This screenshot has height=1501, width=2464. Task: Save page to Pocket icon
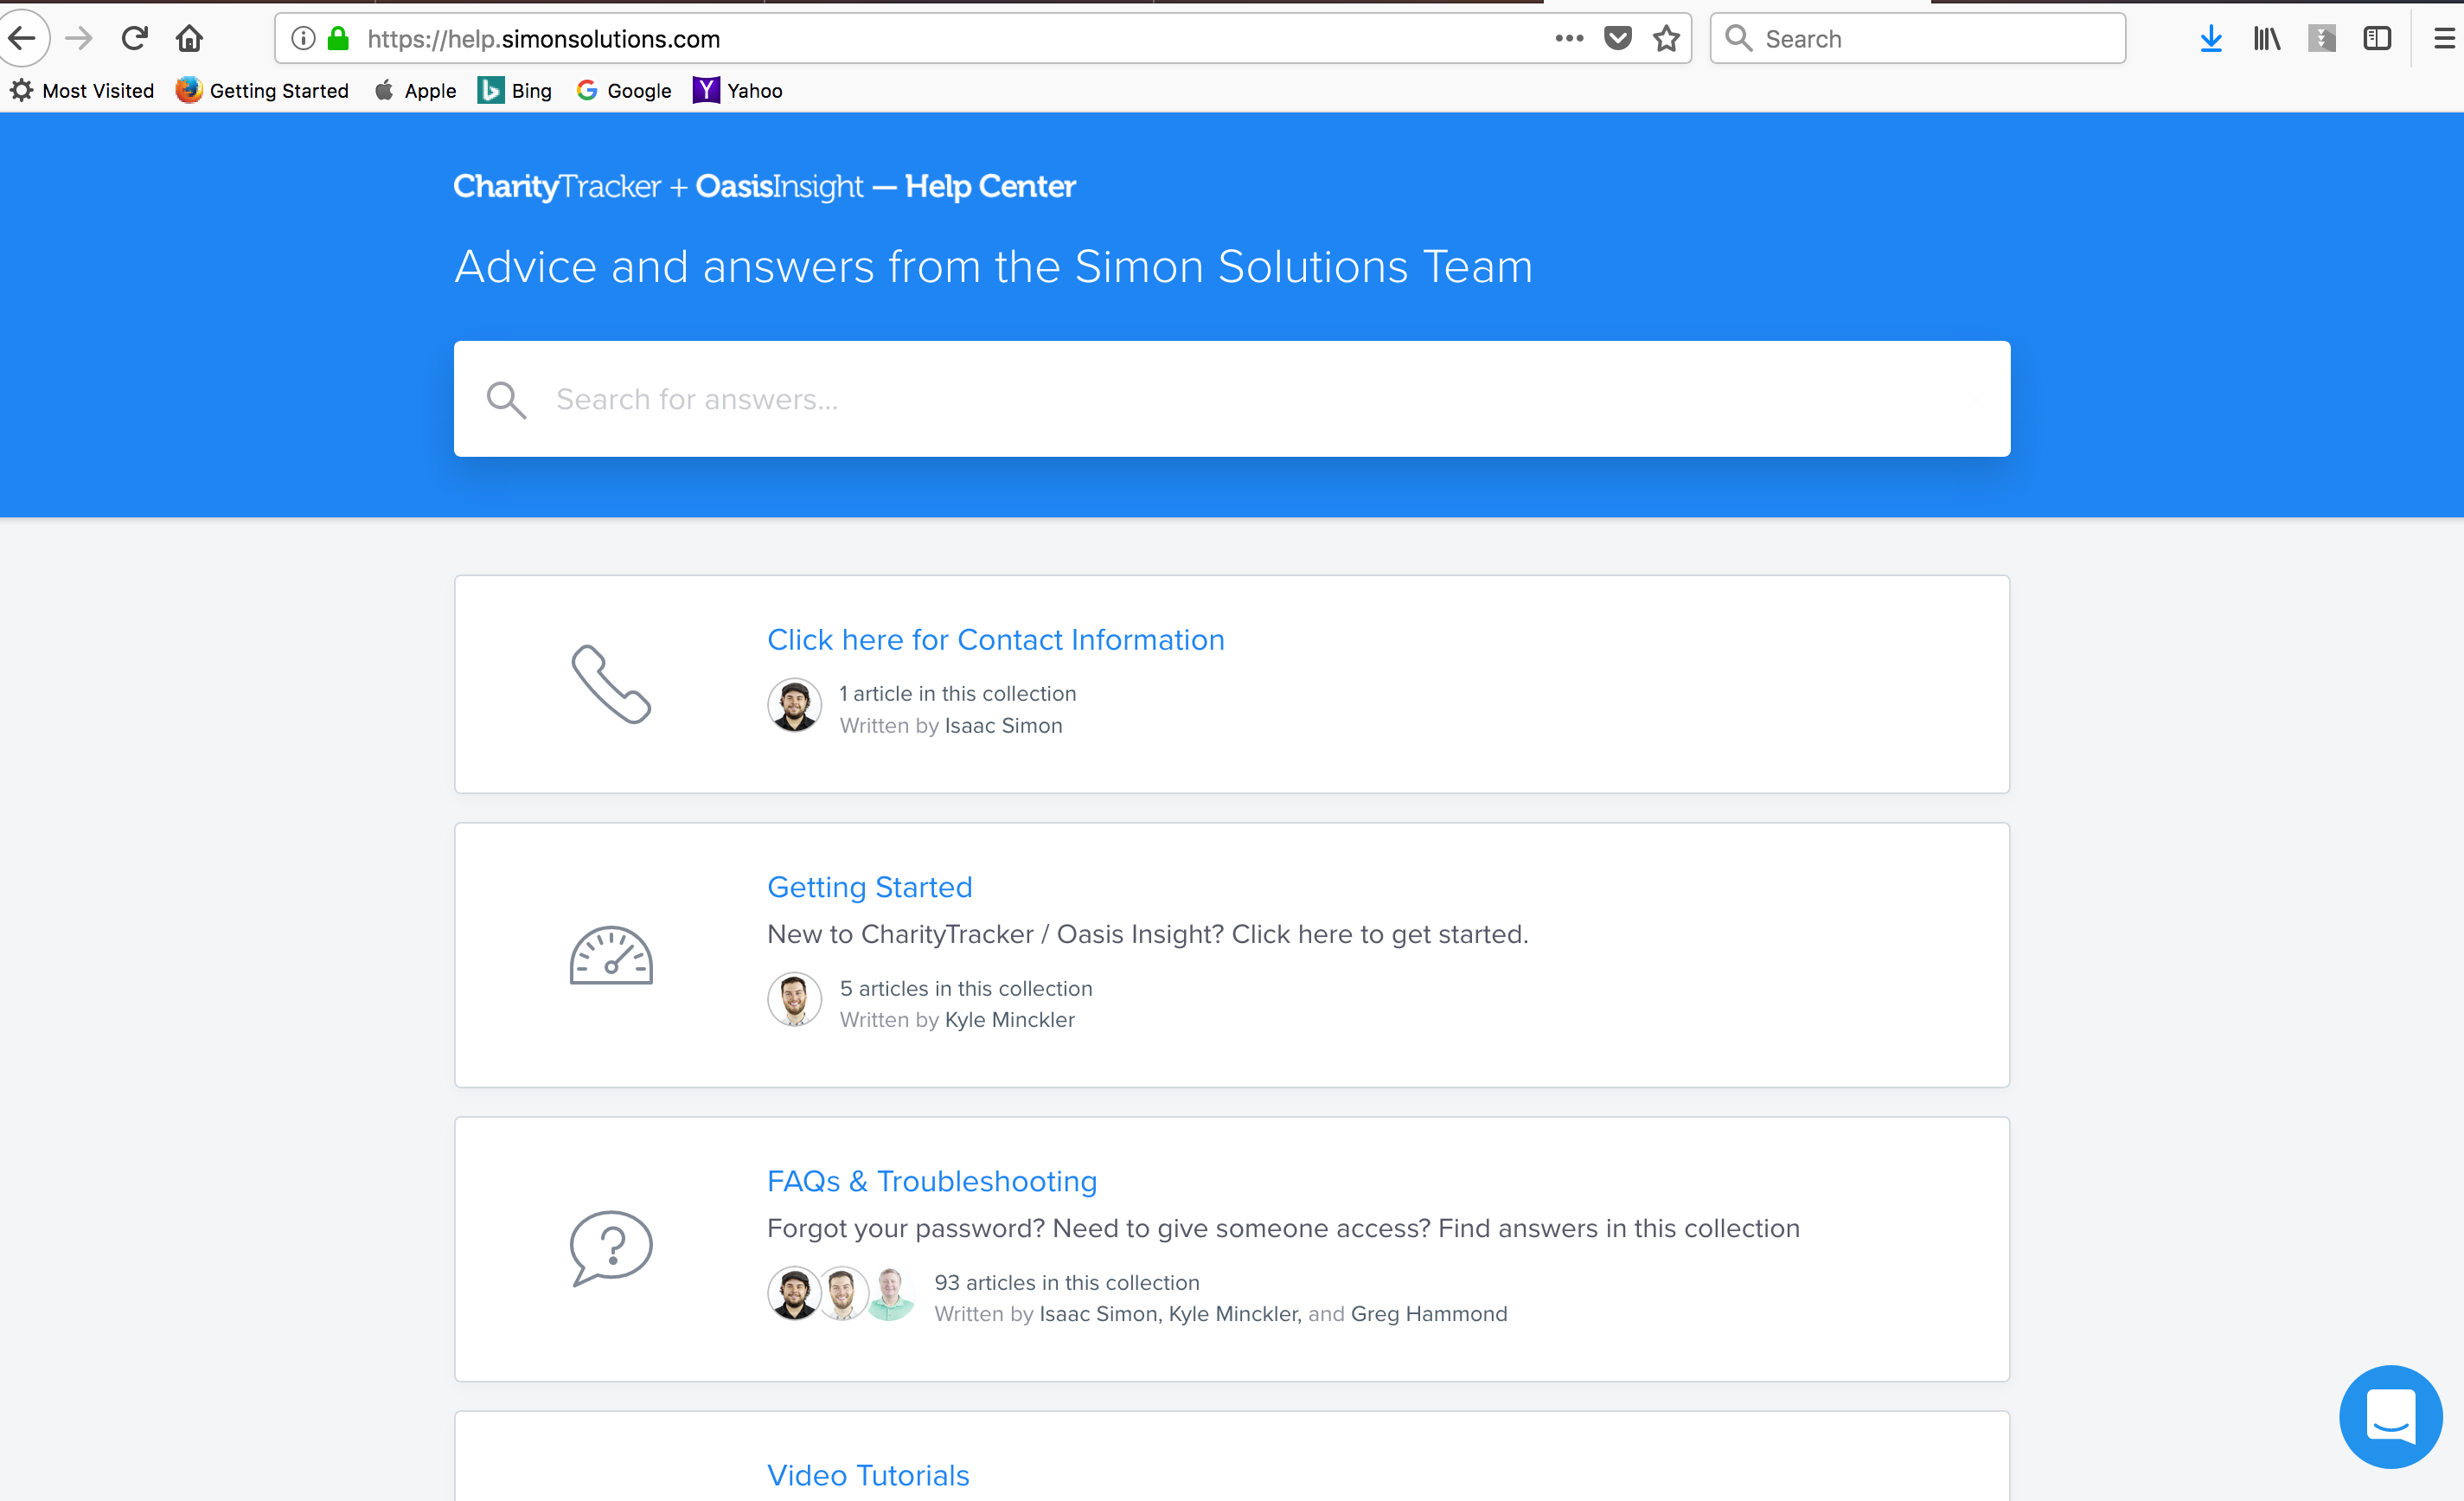click(1618, 39)
